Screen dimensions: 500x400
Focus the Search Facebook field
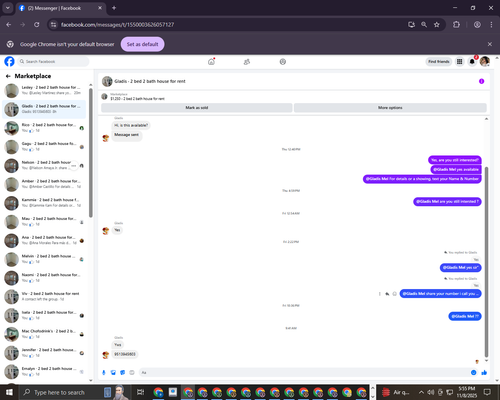click(x=53, y=62)
